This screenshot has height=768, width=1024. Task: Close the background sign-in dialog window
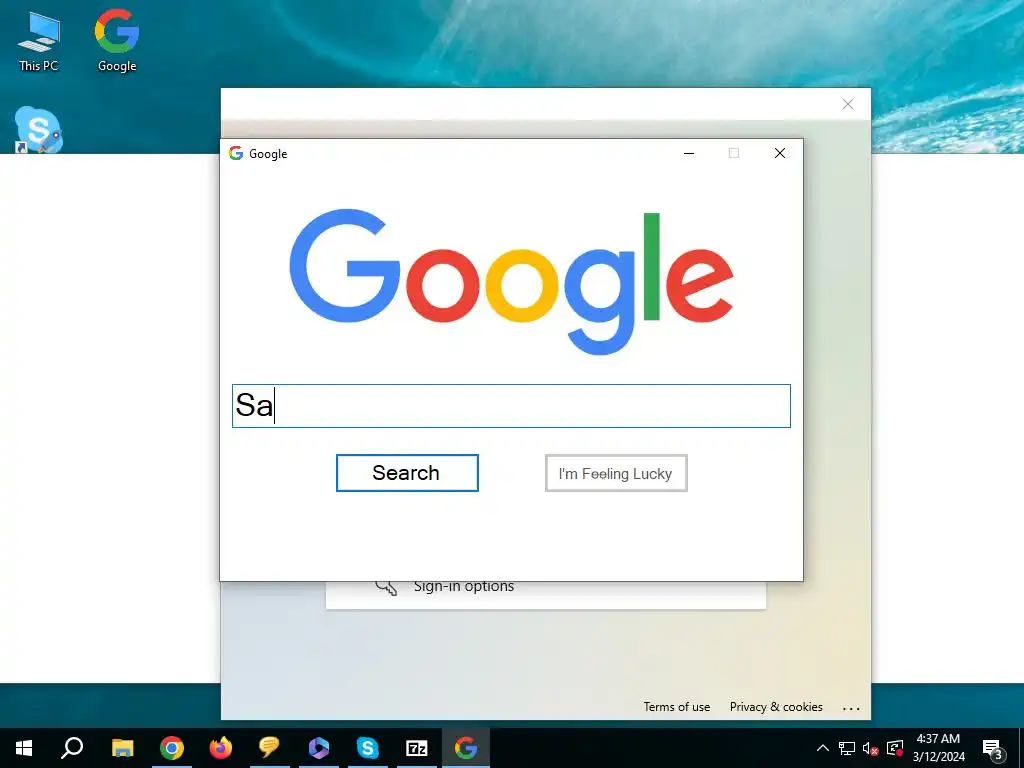click(x=848, y=104)
